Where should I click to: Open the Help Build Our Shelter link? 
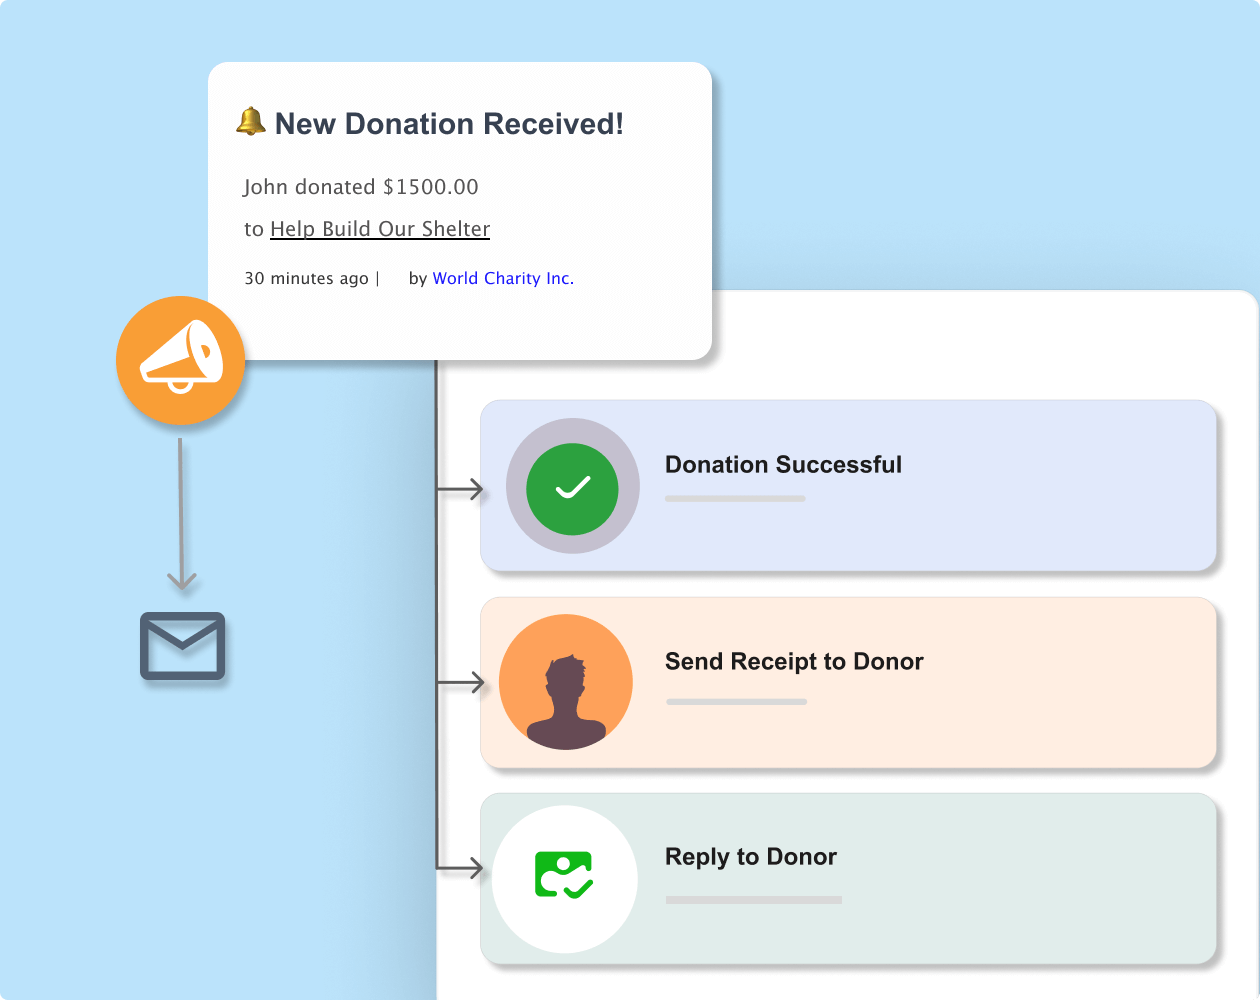(x=380, y=228)
